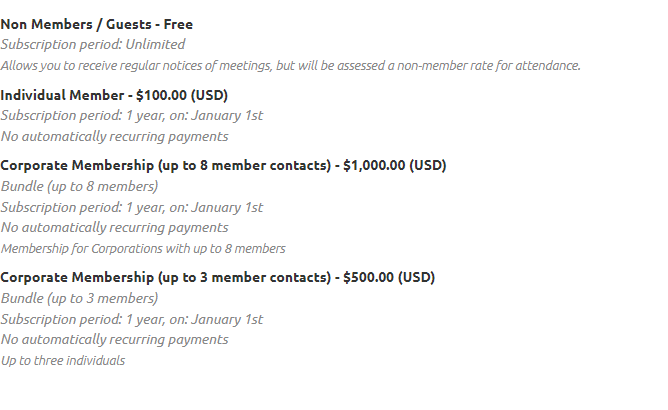Click the '$500.00 (USD)' price text
668x410 pixels.
(389, 277)
